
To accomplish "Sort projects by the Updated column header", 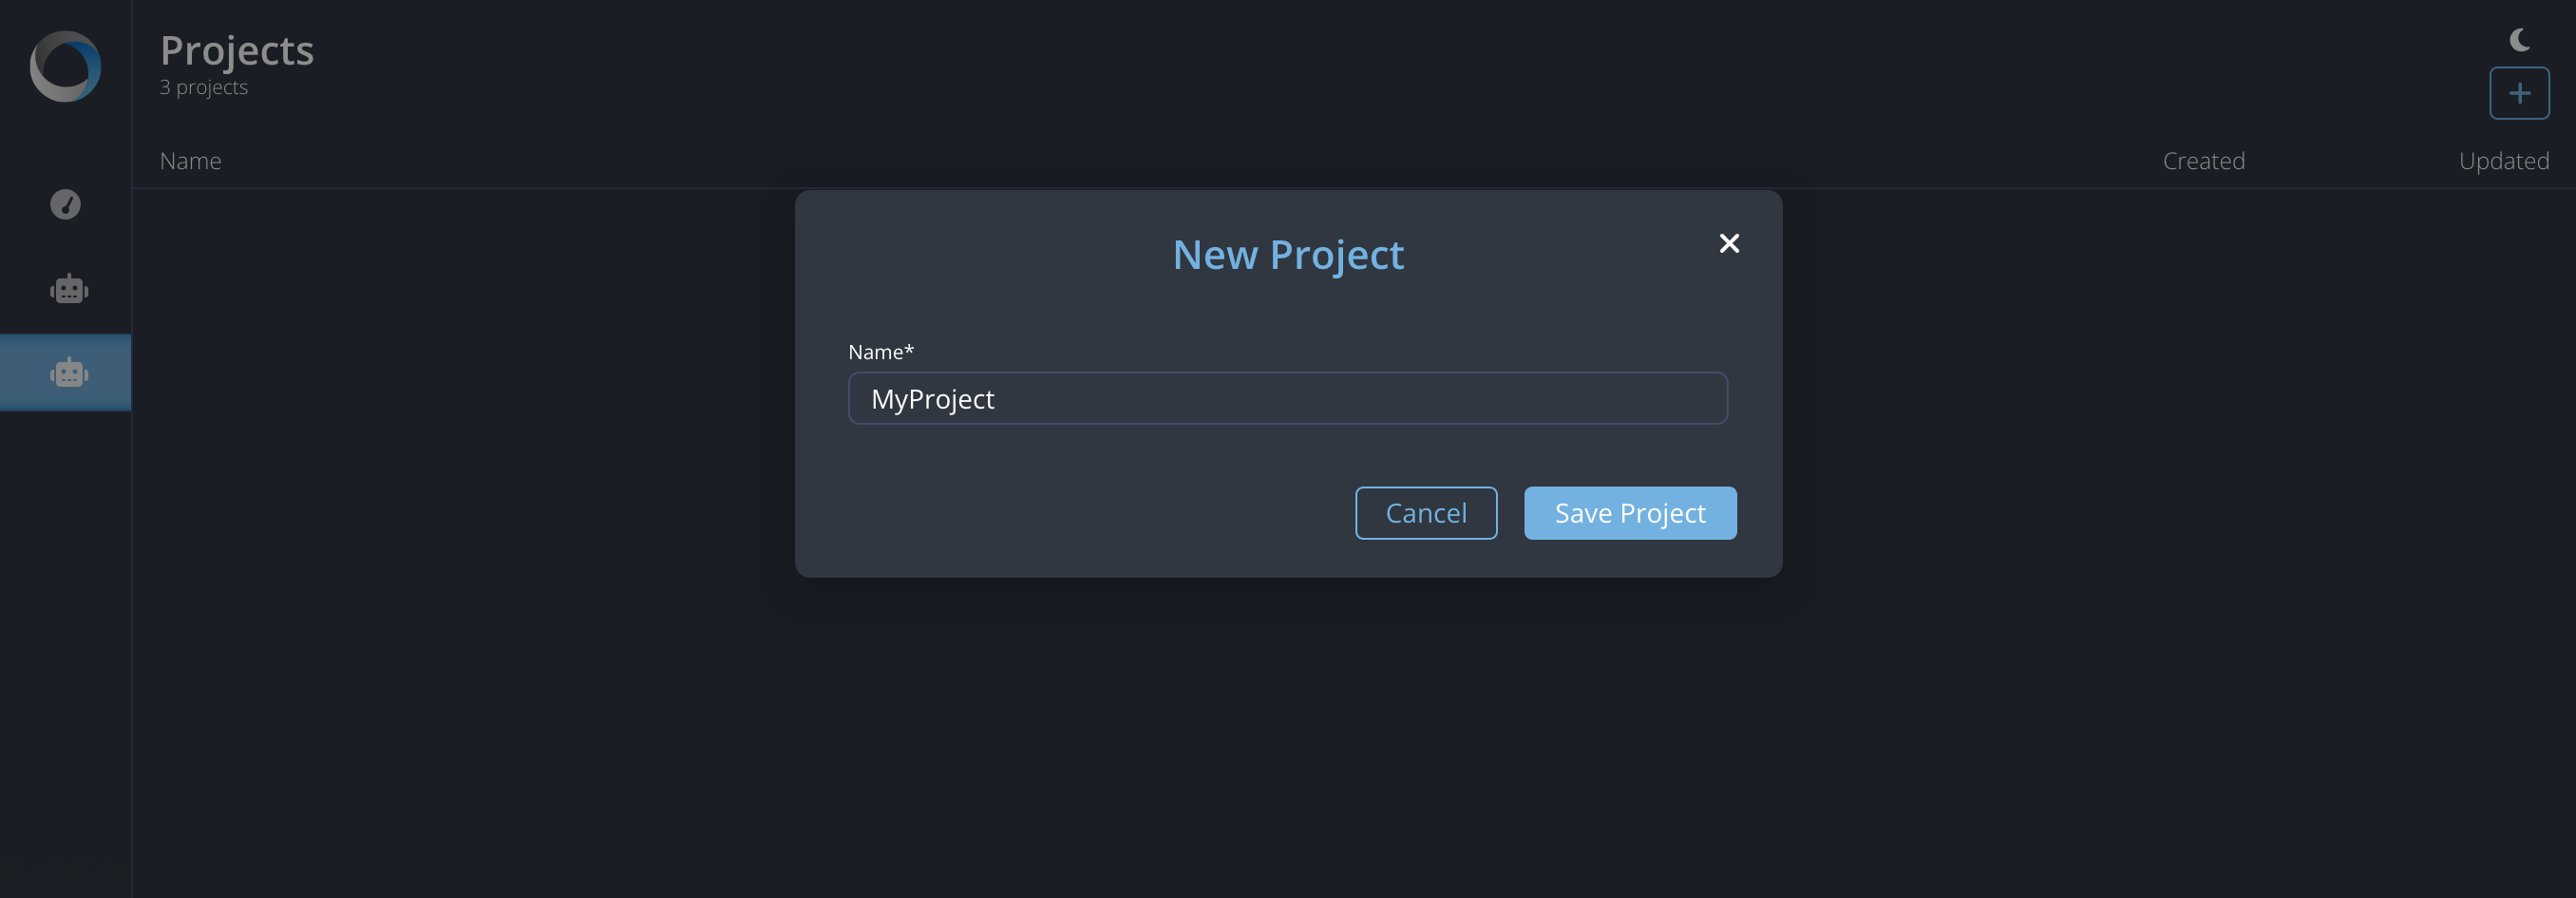I will pos(2503,161).
